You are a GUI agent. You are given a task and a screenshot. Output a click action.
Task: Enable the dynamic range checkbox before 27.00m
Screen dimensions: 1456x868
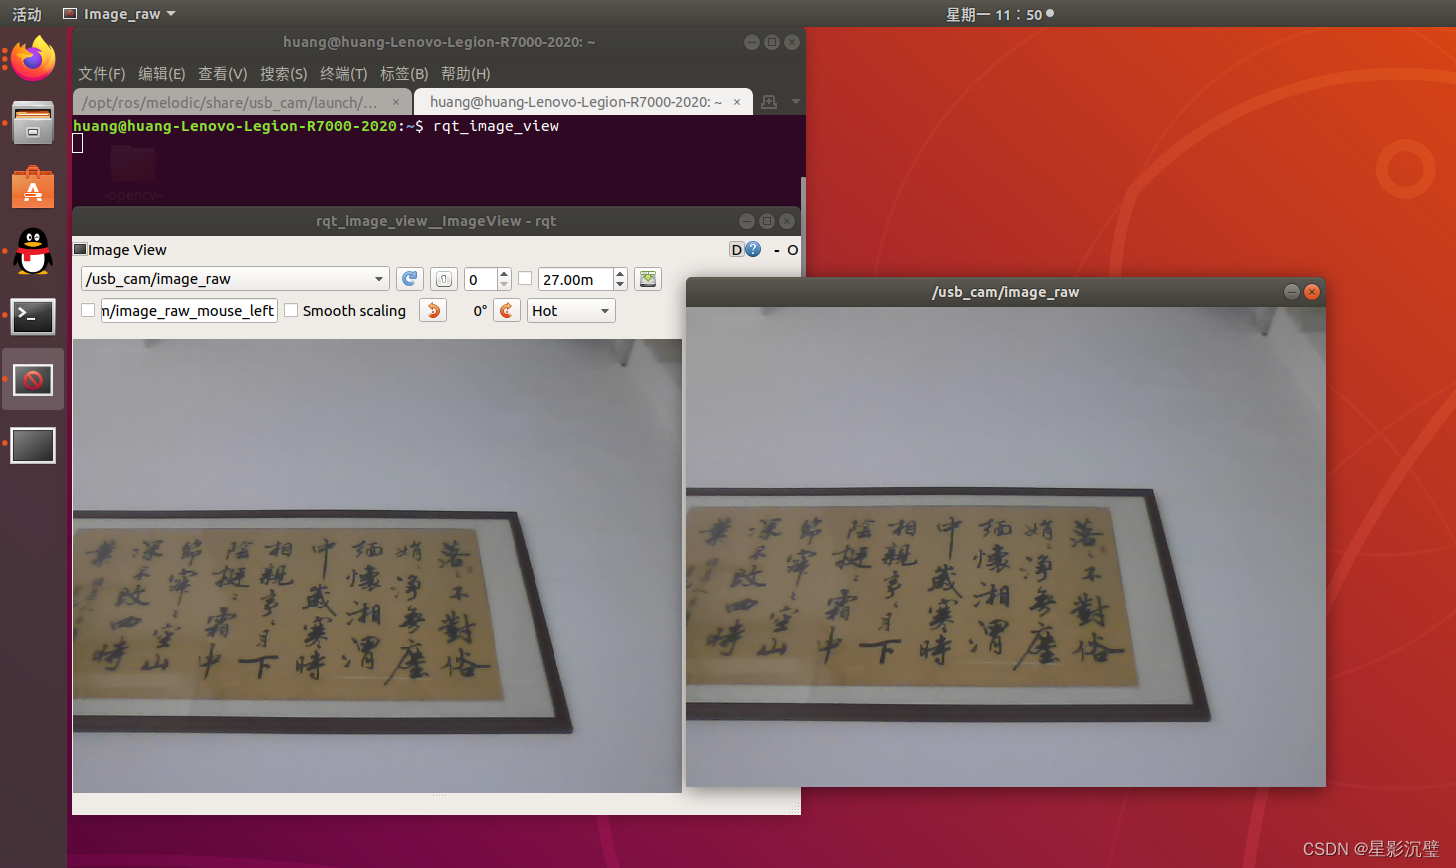click(x=525, y=278)
